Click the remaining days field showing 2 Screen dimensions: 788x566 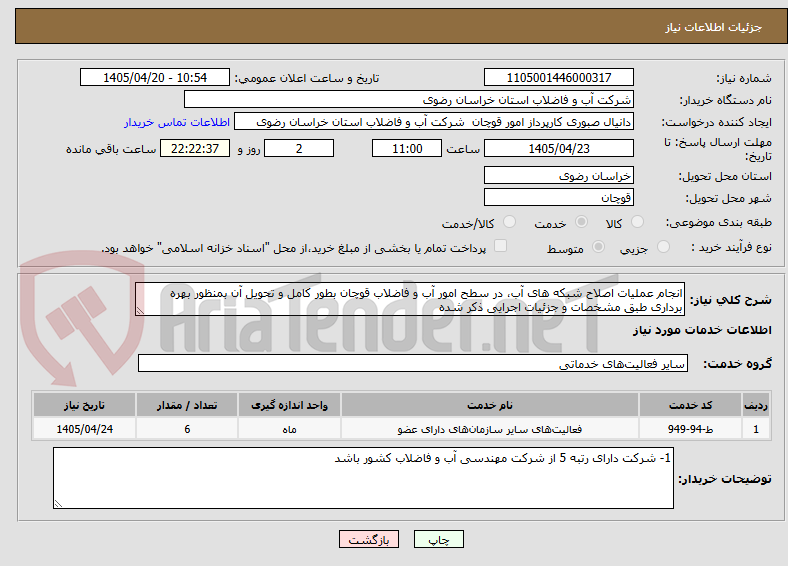[299, 148]
